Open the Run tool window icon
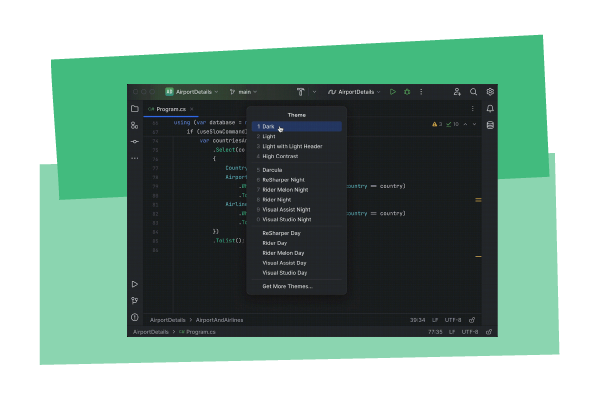The height and width of the screenshot is (400, 600). 135,284
